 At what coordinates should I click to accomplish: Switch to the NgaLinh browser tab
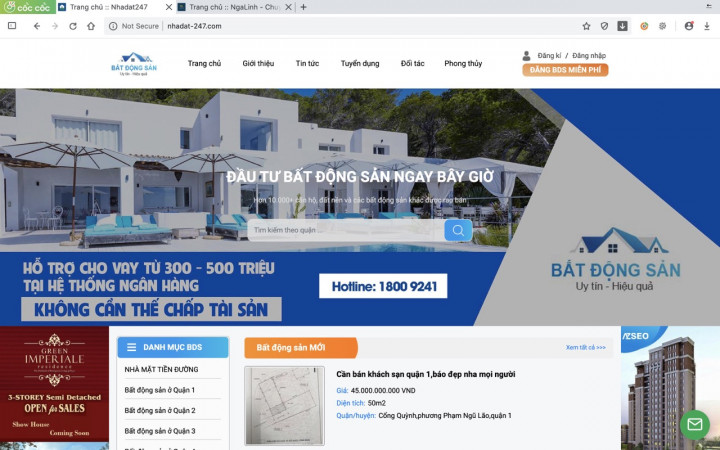(232, 7)
